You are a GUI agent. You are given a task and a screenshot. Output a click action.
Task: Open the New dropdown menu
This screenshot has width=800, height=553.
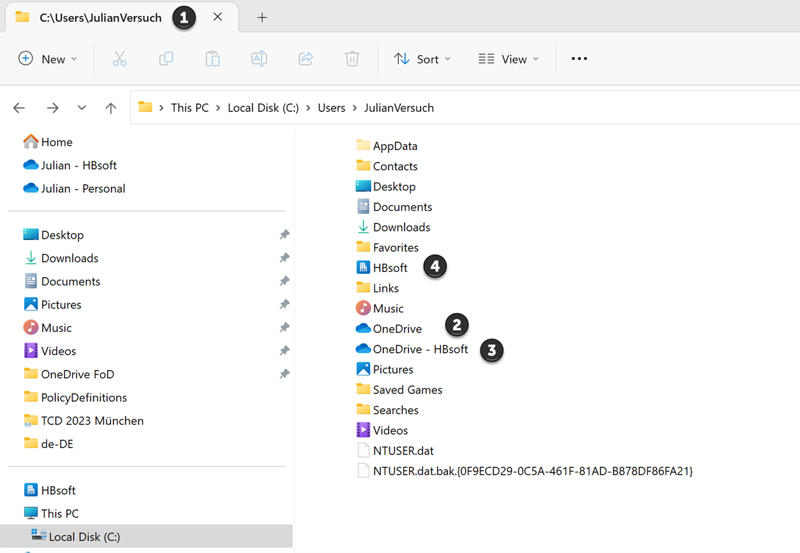(x=48, y=59)
